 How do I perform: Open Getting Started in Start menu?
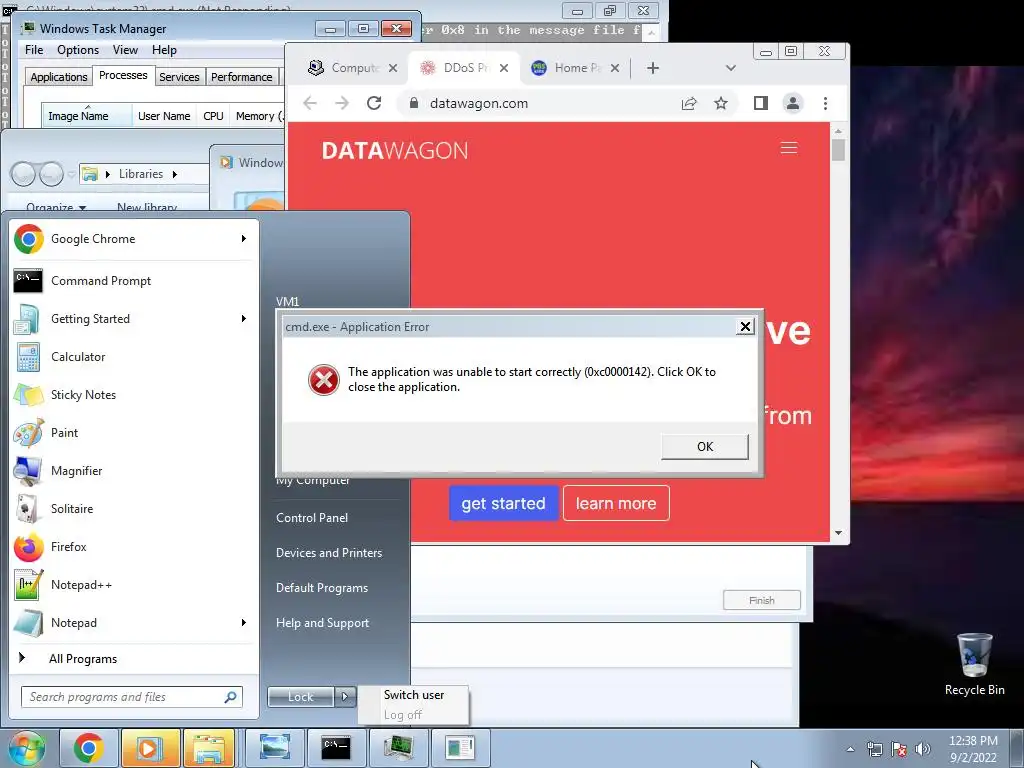tap(131, 319)
